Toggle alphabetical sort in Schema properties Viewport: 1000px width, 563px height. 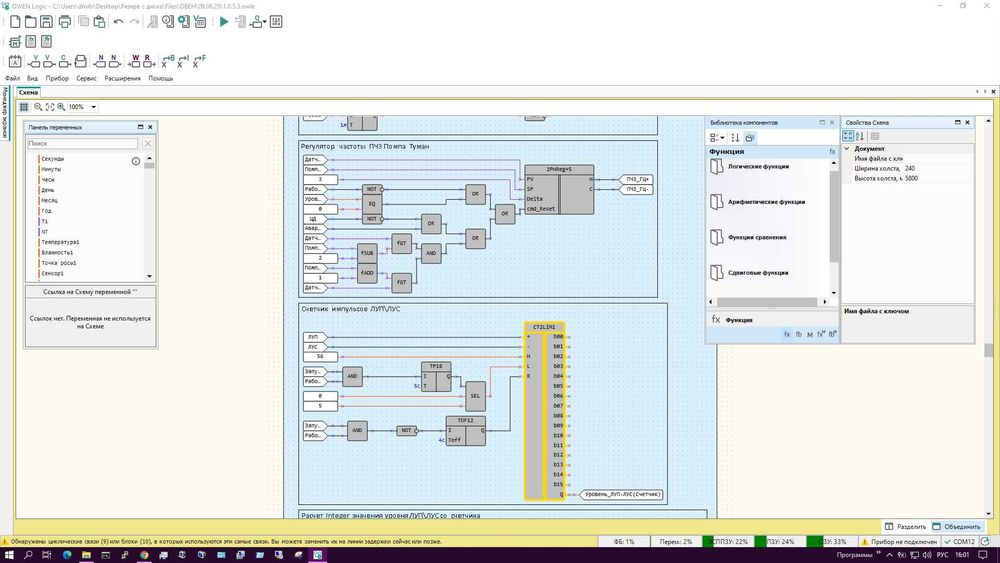(859, 136)
